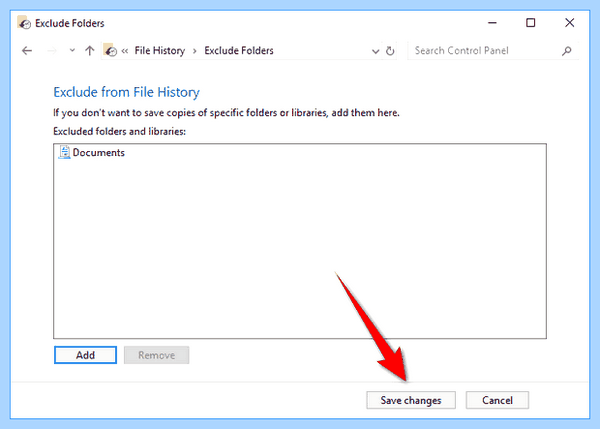Screen dimensions: 600x429
Task: Click the Add button
Action: pos(85,355)
